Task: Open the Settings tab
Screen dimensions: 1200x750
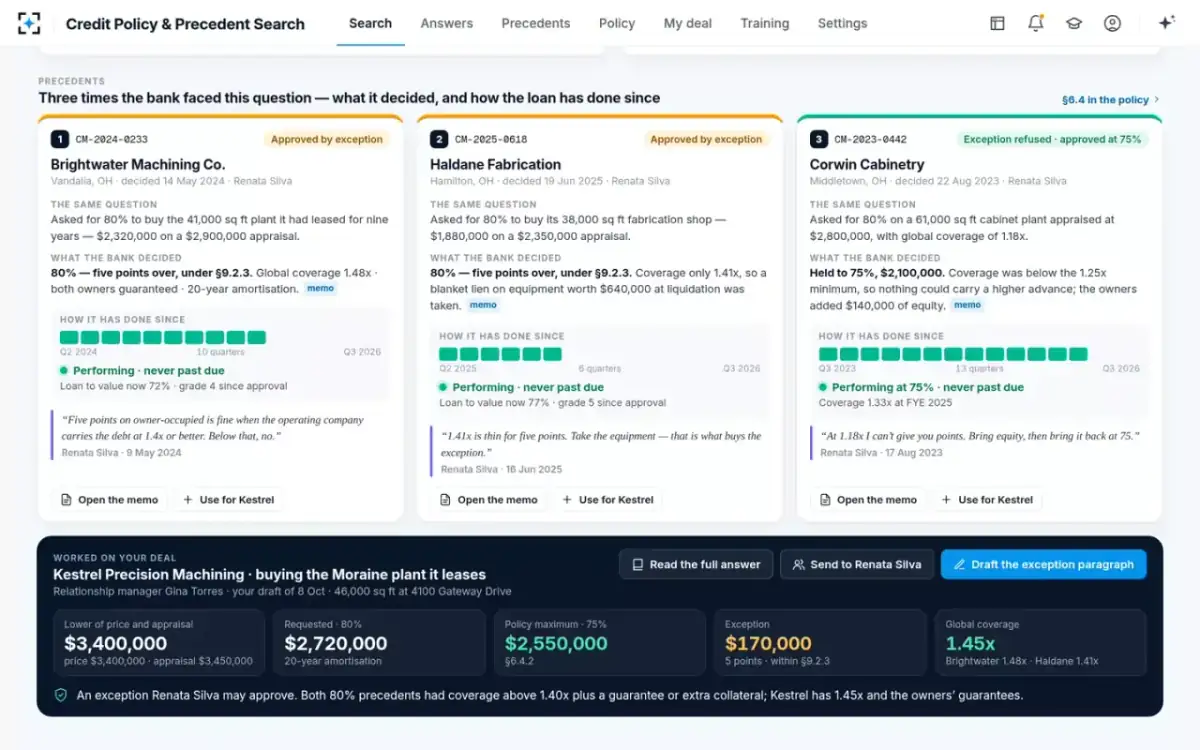Action: coord(843,23)
